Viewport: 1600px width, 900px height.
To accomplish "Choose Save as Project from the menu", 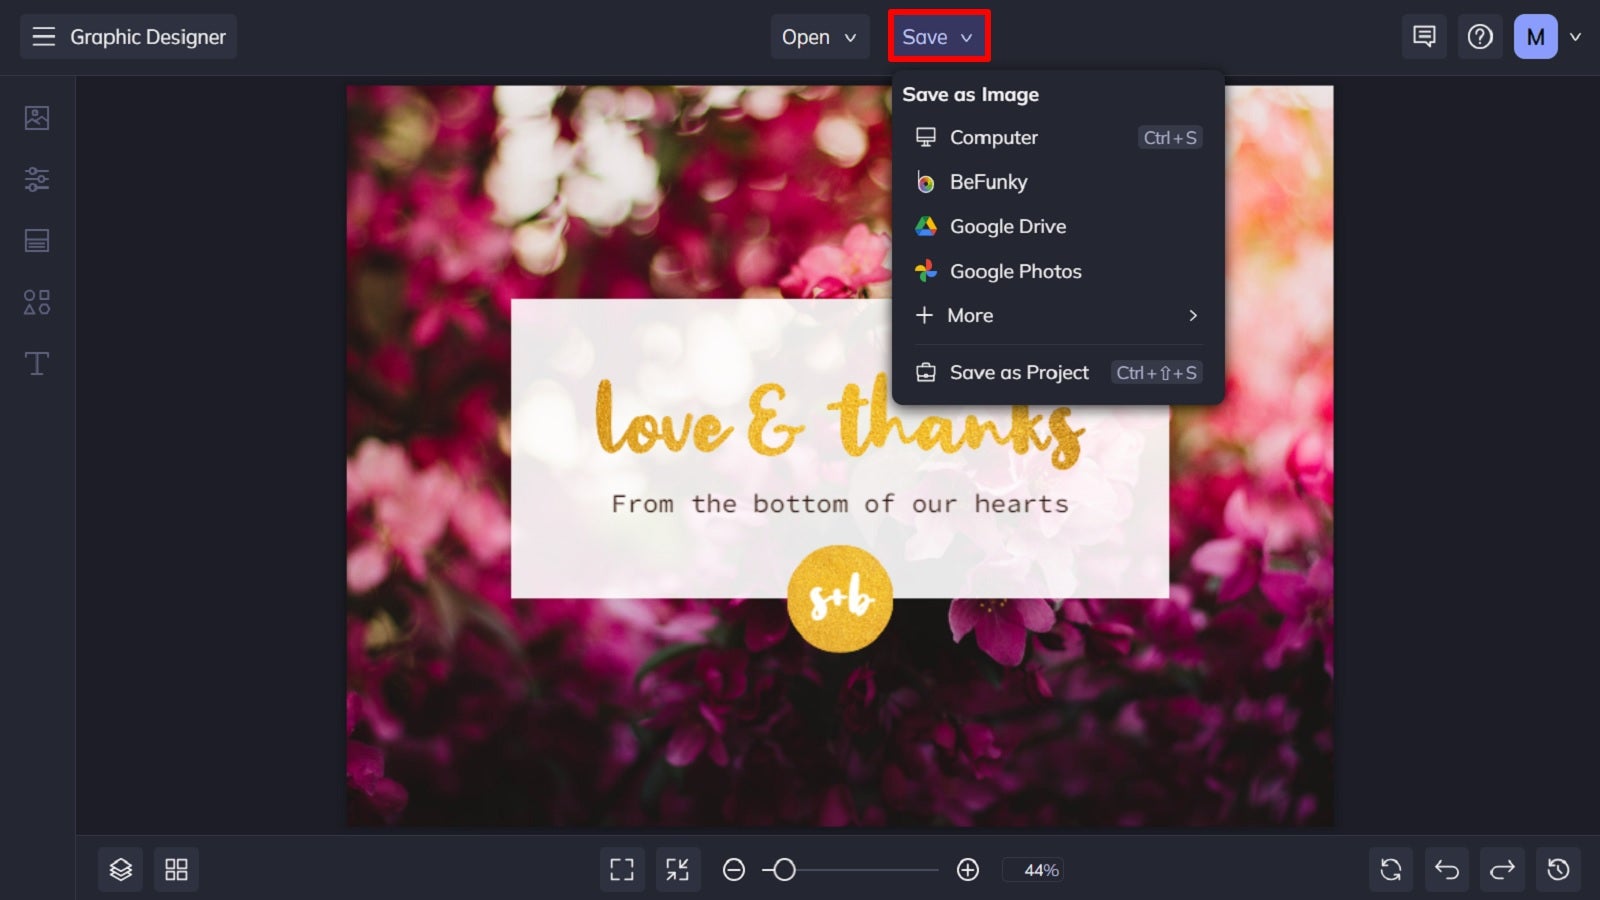I will pyautogui.click(x=1019, y=372).
